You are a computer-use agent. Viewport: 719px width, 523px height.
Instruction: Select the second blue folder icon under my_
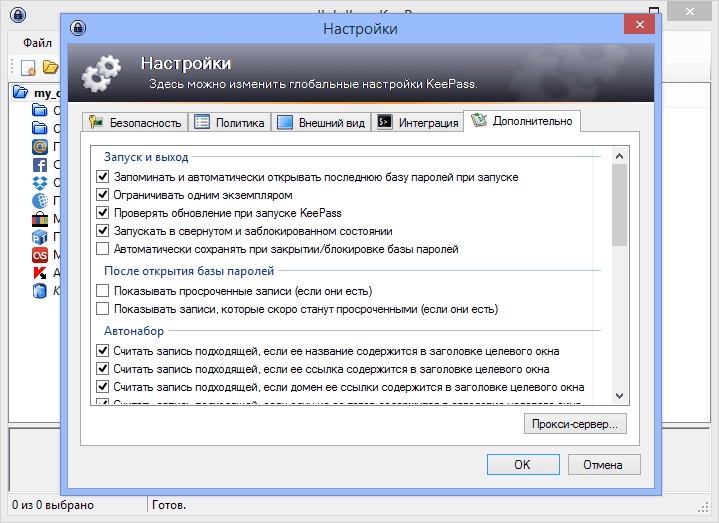click(40, 128)
